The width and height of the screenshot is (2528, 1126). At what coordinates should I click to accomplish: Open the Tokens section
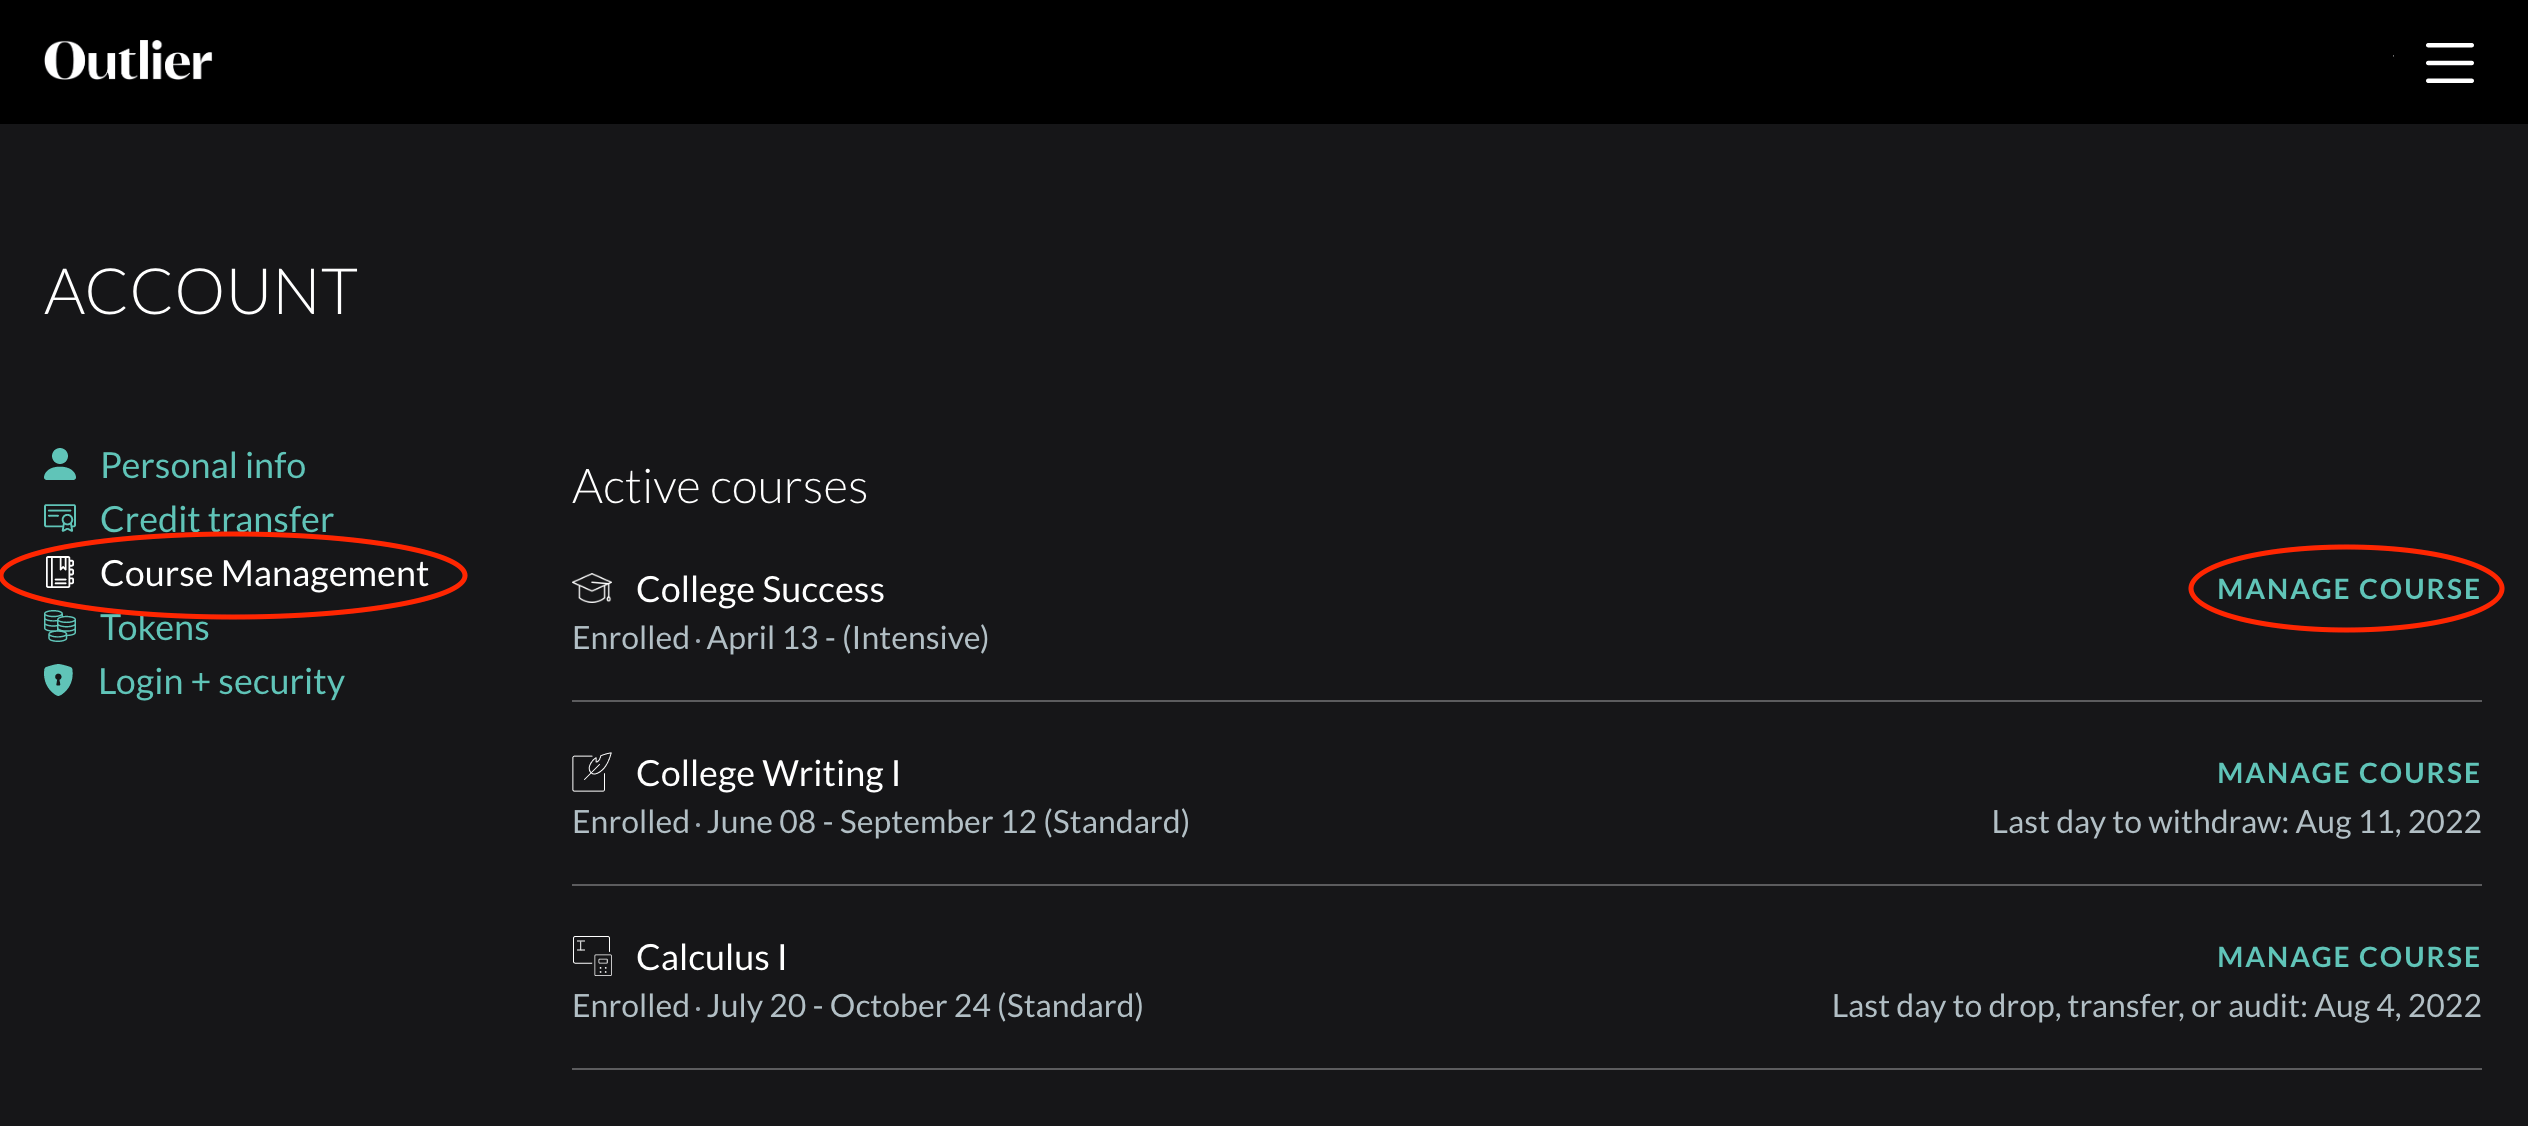point(155,628)
